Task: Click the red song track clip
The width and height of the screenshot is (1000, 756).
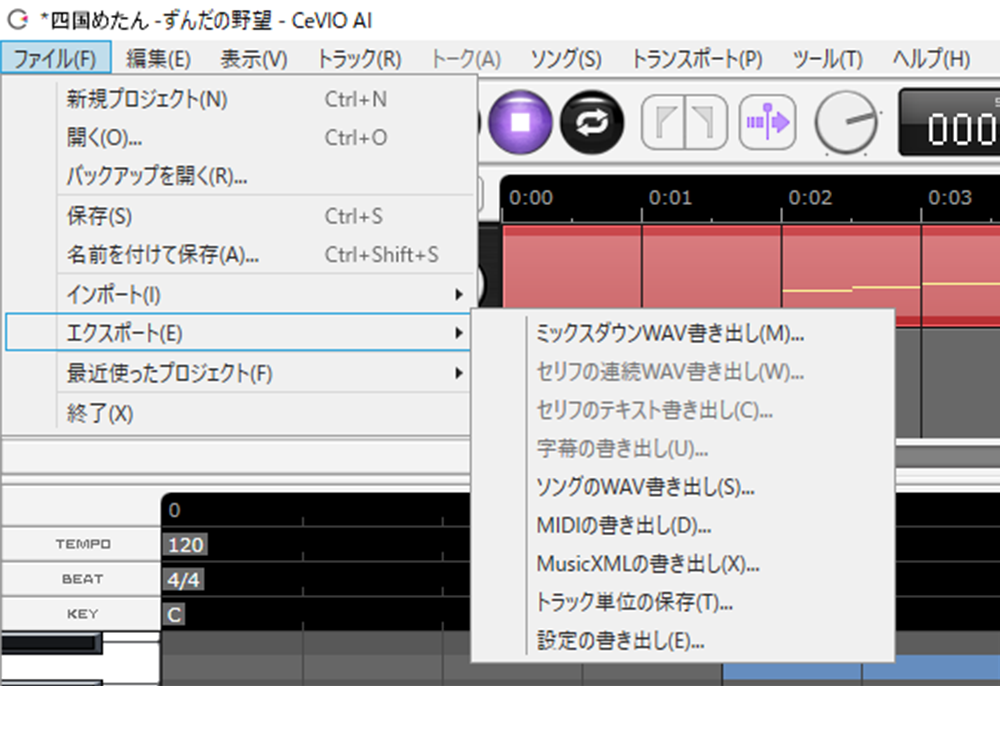Action: pos(751,274)
